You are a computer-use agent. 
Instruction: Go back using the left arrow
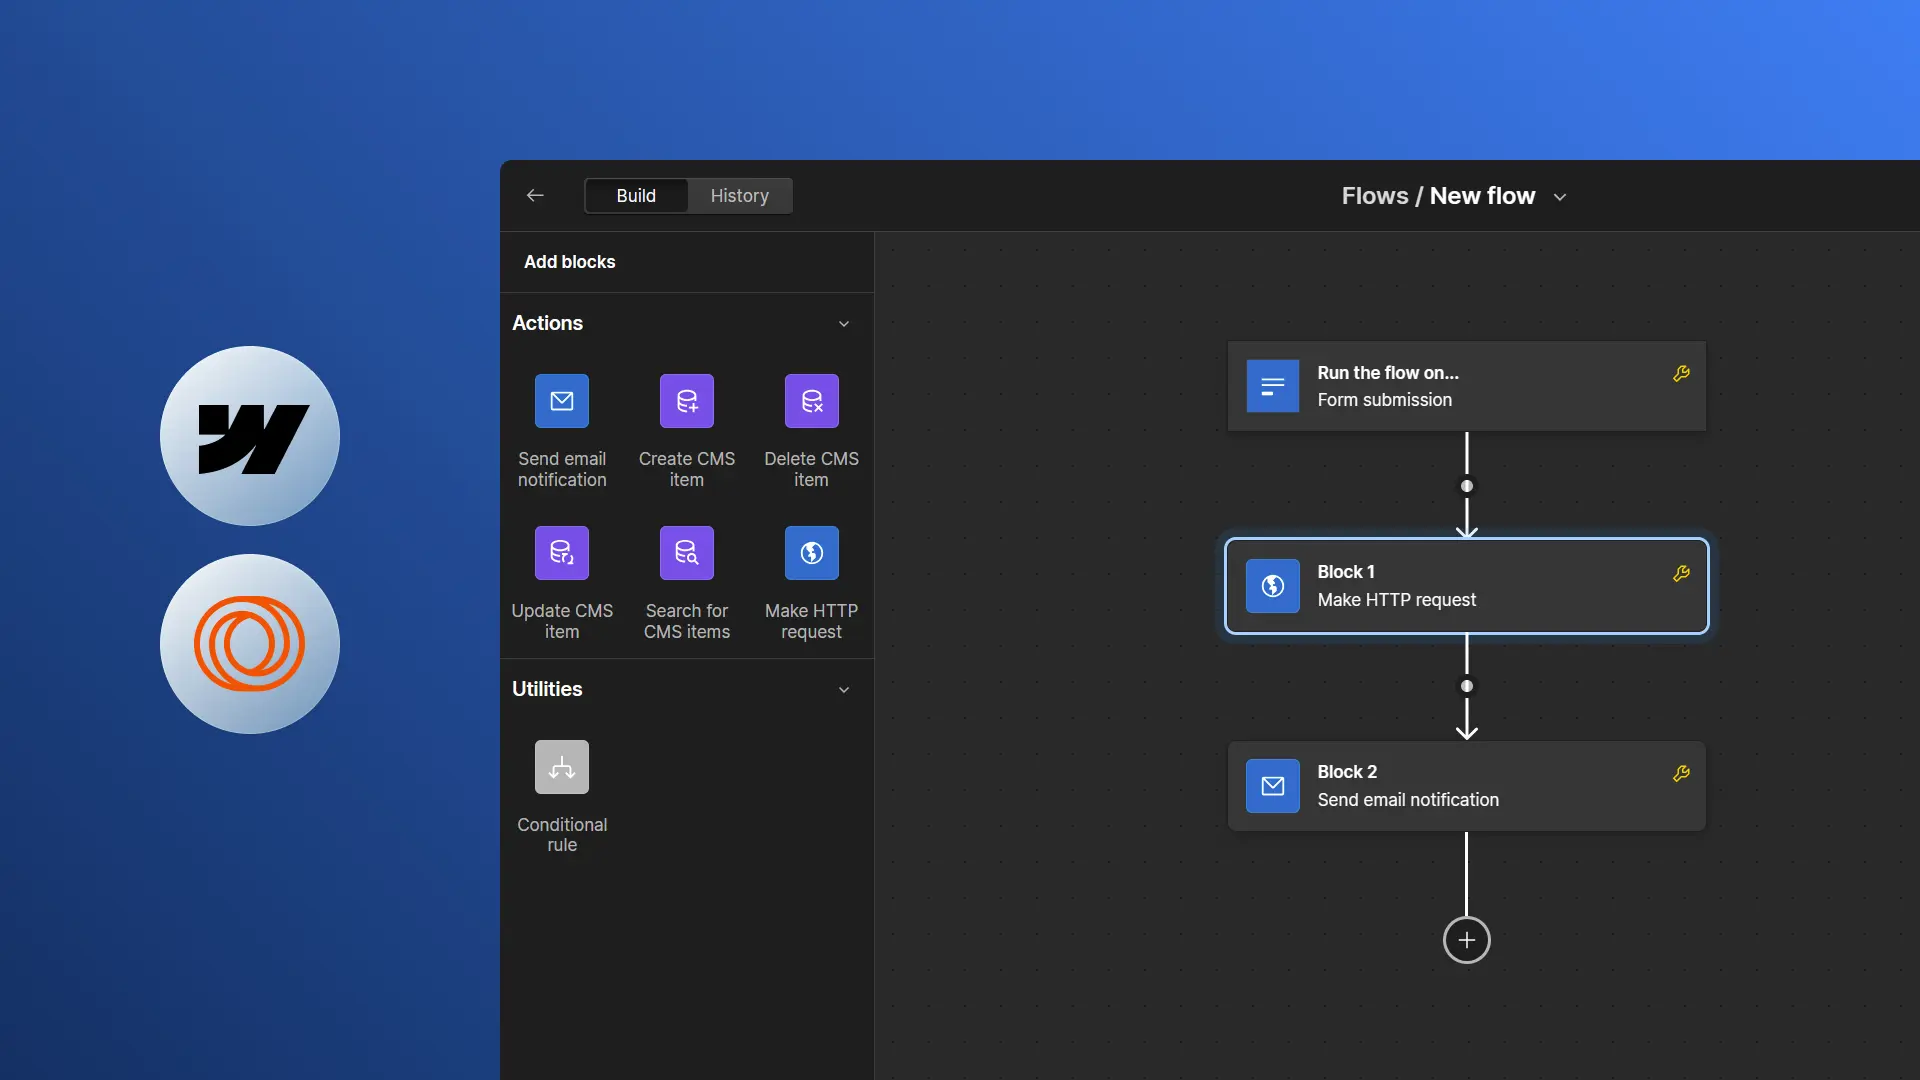535,196
